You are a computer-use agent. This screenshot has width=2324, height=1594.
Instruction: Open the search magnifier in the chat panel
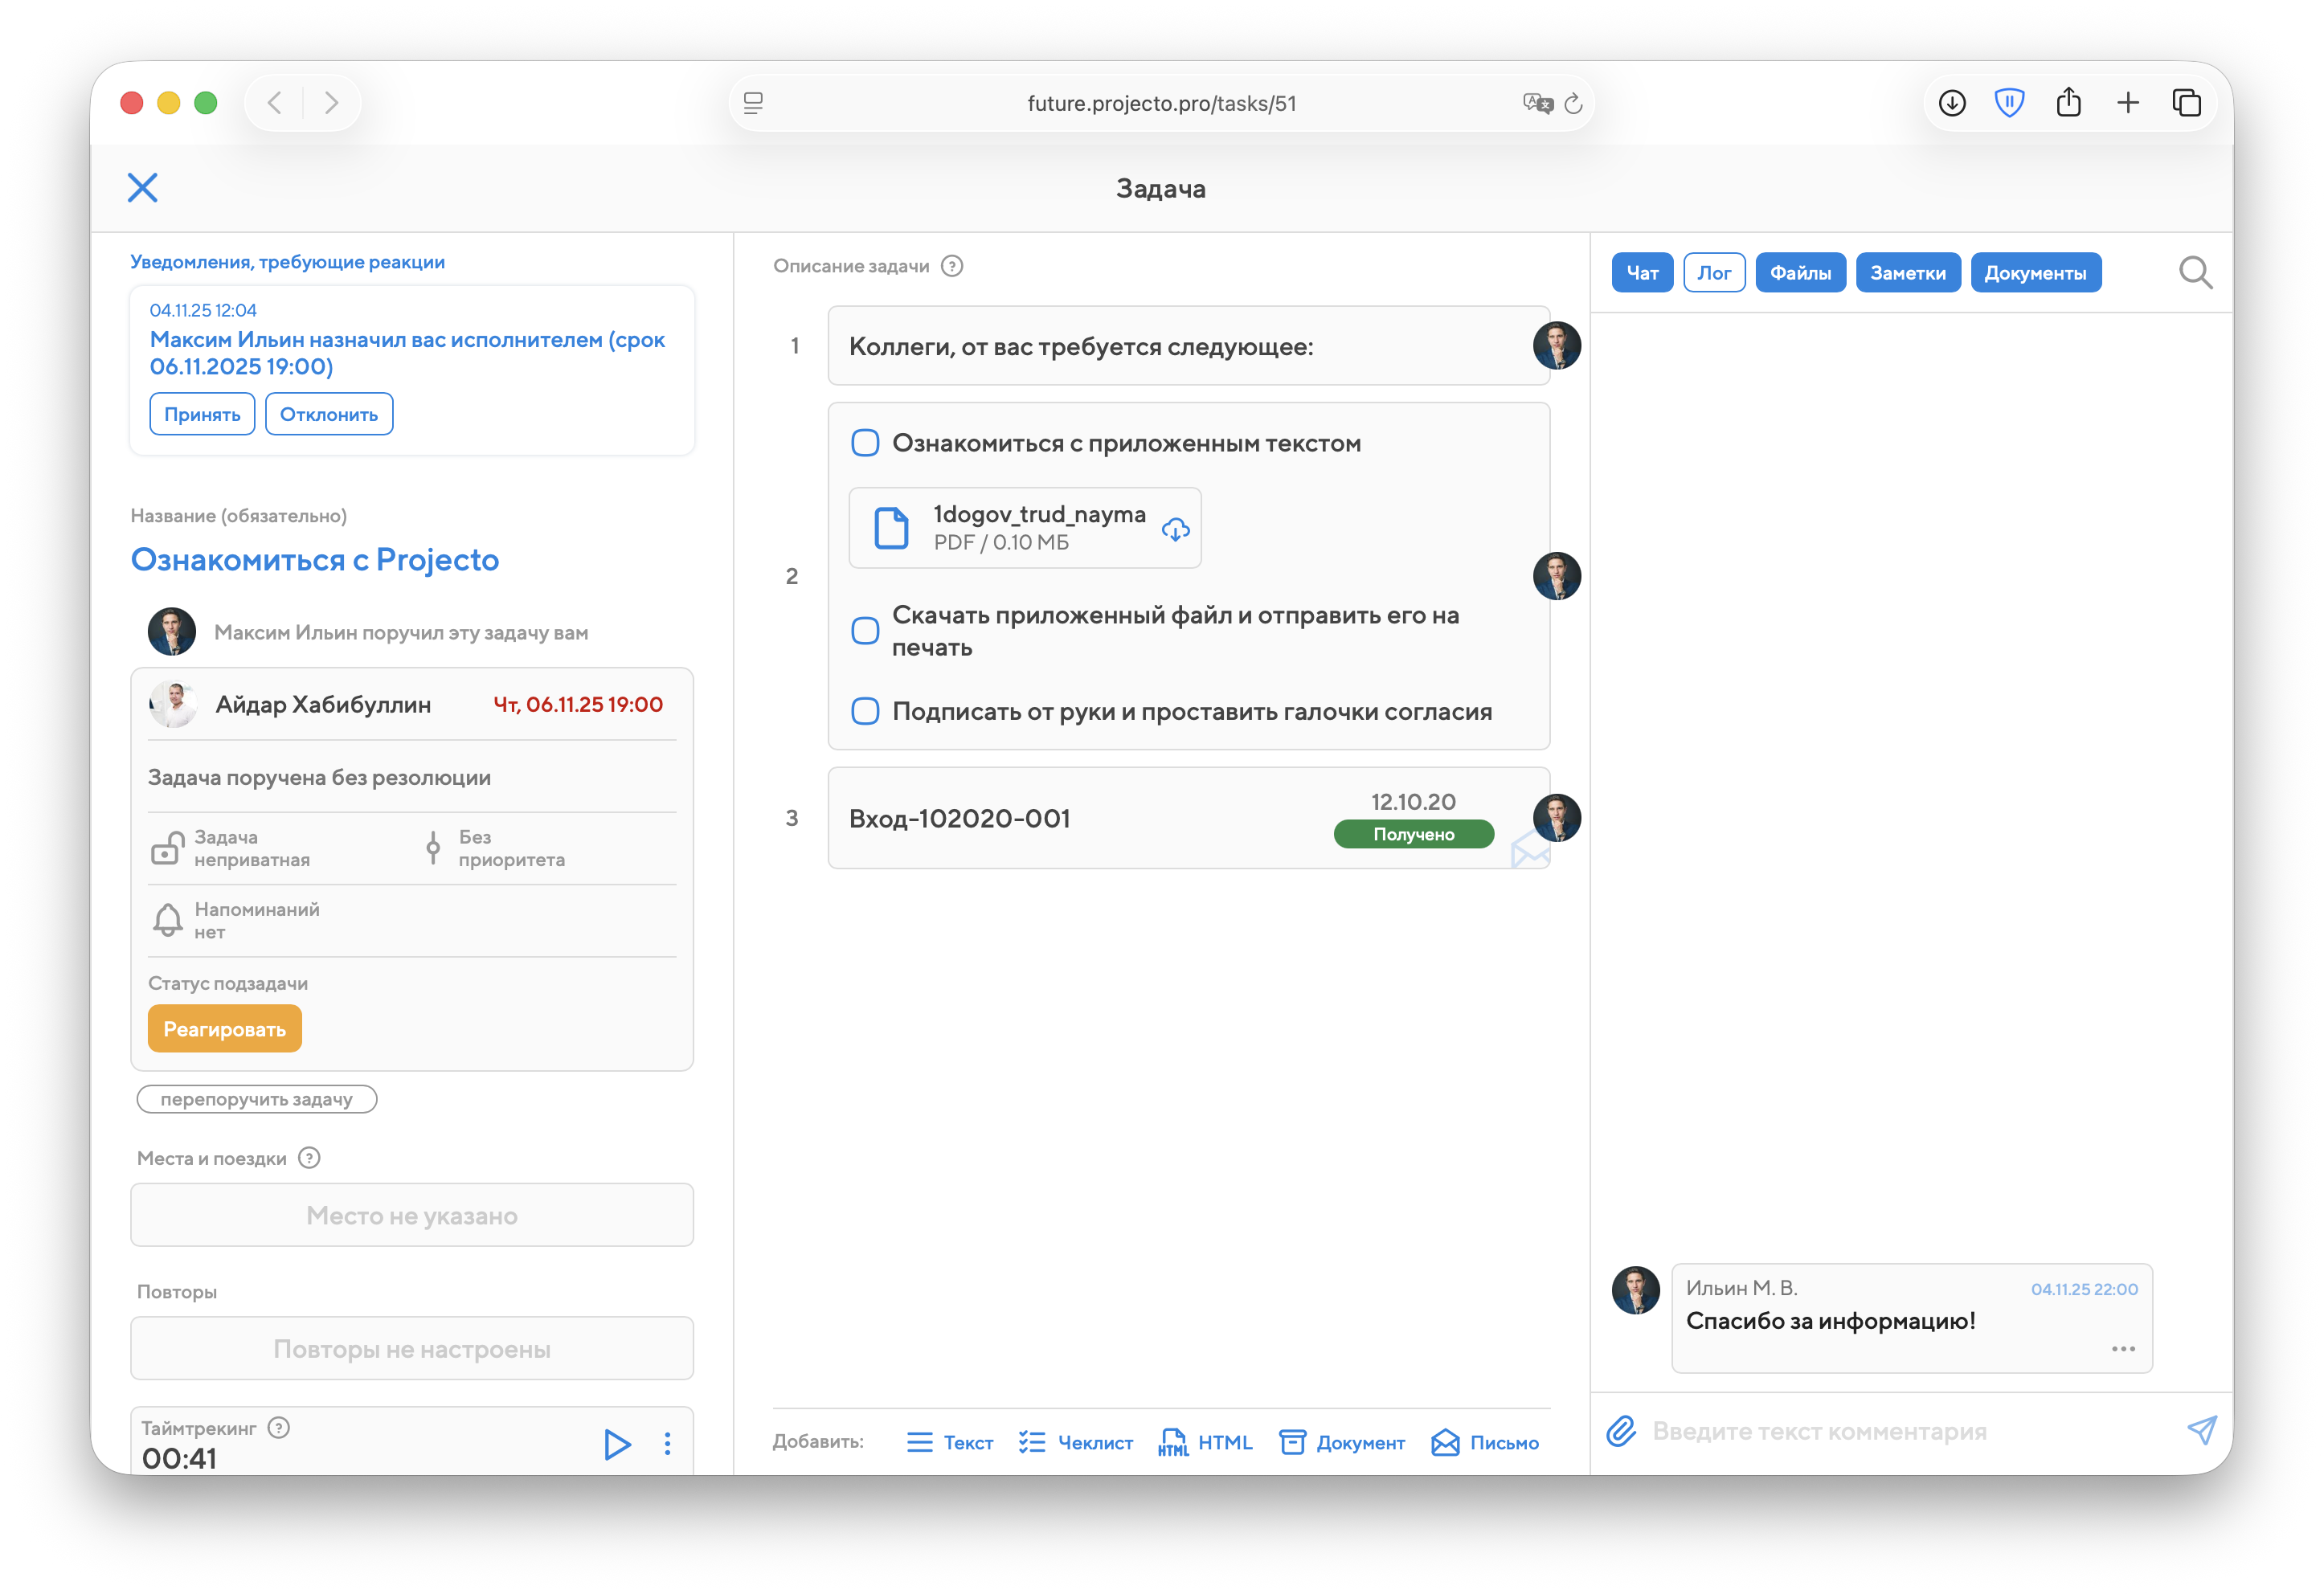[x=2194, y=272]
